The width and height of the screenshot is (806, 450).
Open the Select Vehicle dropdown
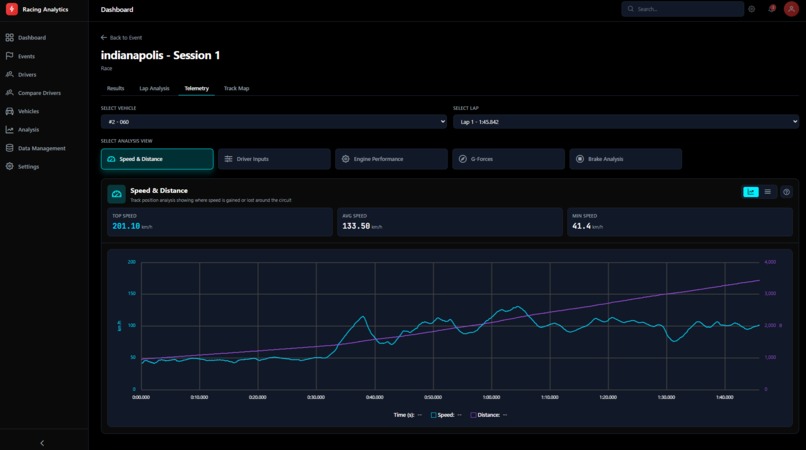[x=273, y=122]
